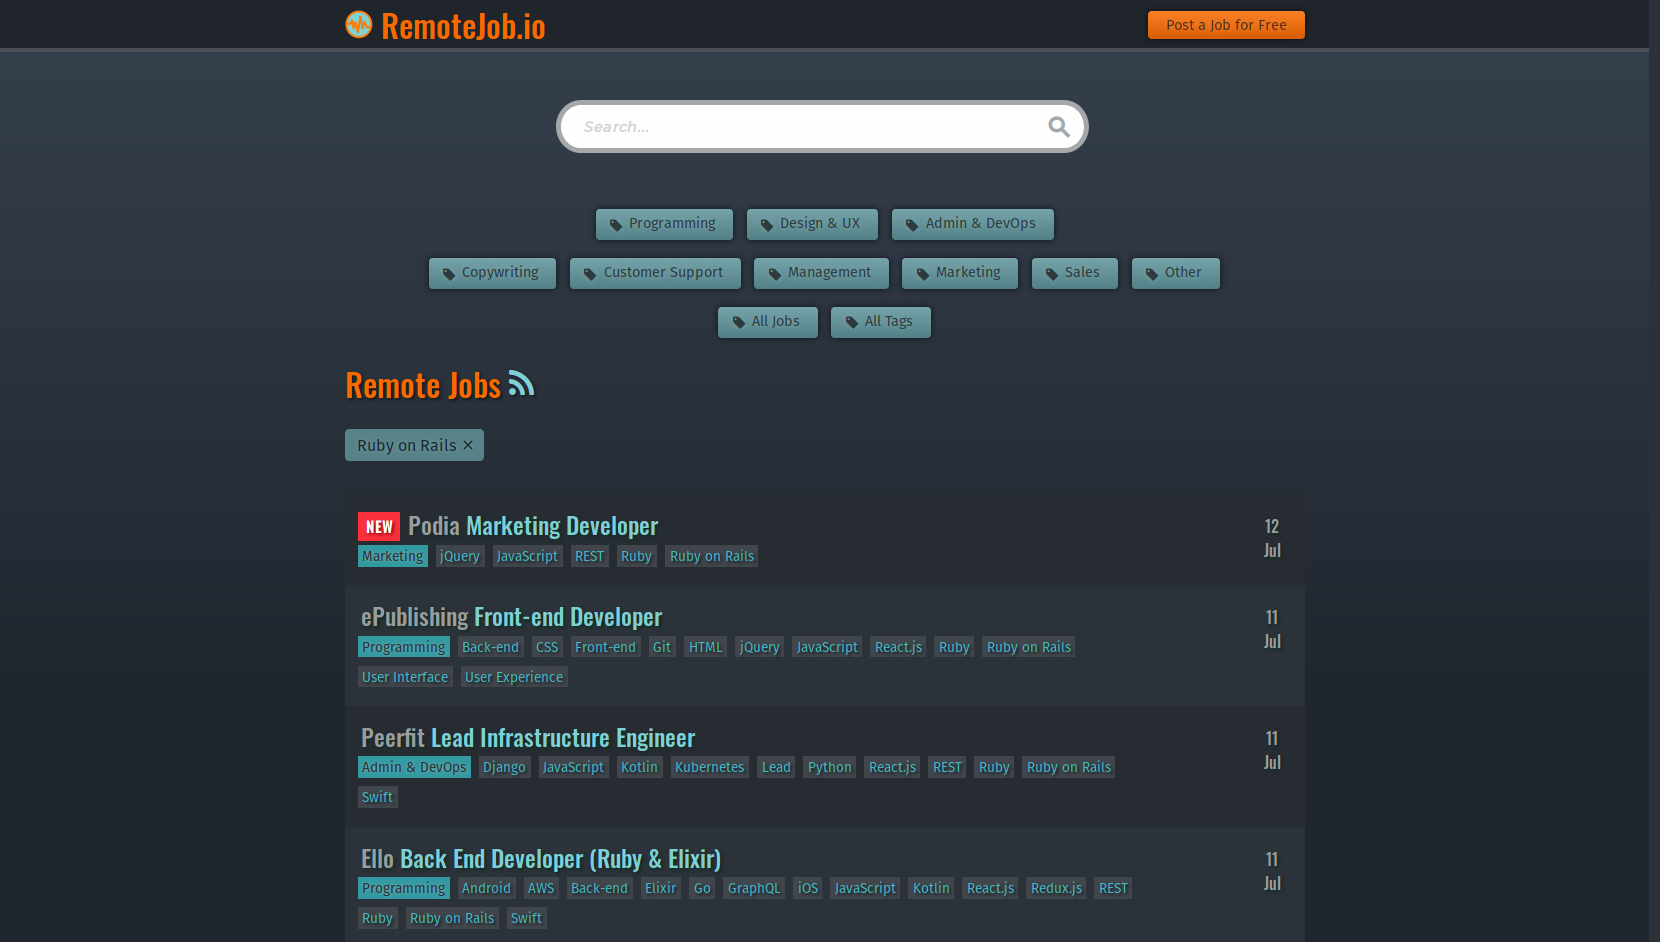This screenshot has height=942, width=1660.
Task: Select the Sales category
Action: [x=1074, y=273]
